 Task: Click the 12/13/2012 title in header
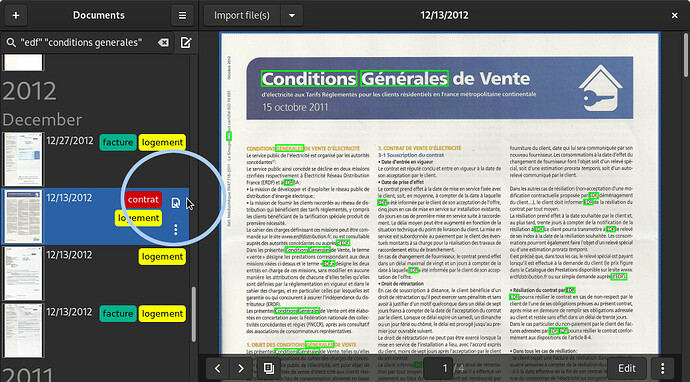coord(444,15)
